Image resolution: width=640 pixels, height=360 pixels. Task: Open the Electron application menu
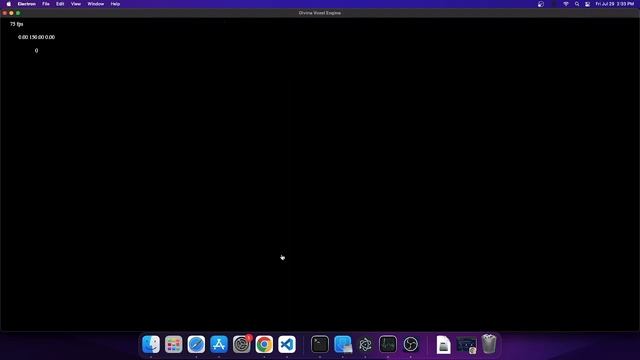point(27,4)
